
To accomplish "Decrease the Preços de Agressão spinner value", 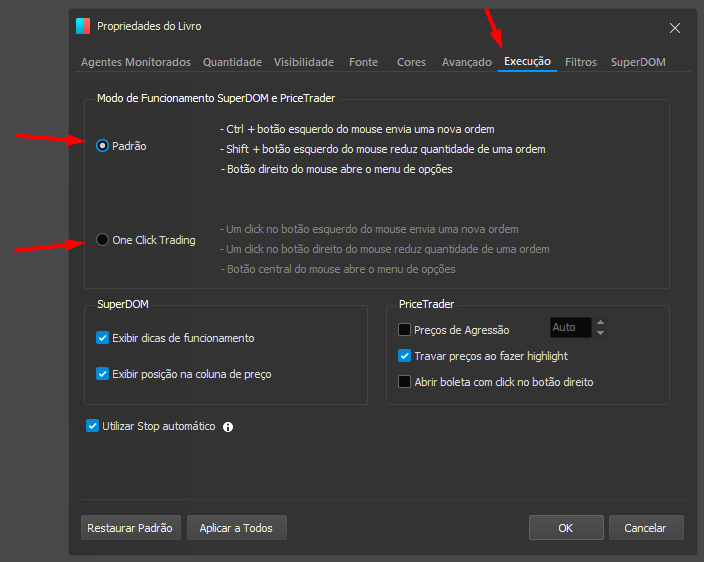I will click(x=600, y=333).
